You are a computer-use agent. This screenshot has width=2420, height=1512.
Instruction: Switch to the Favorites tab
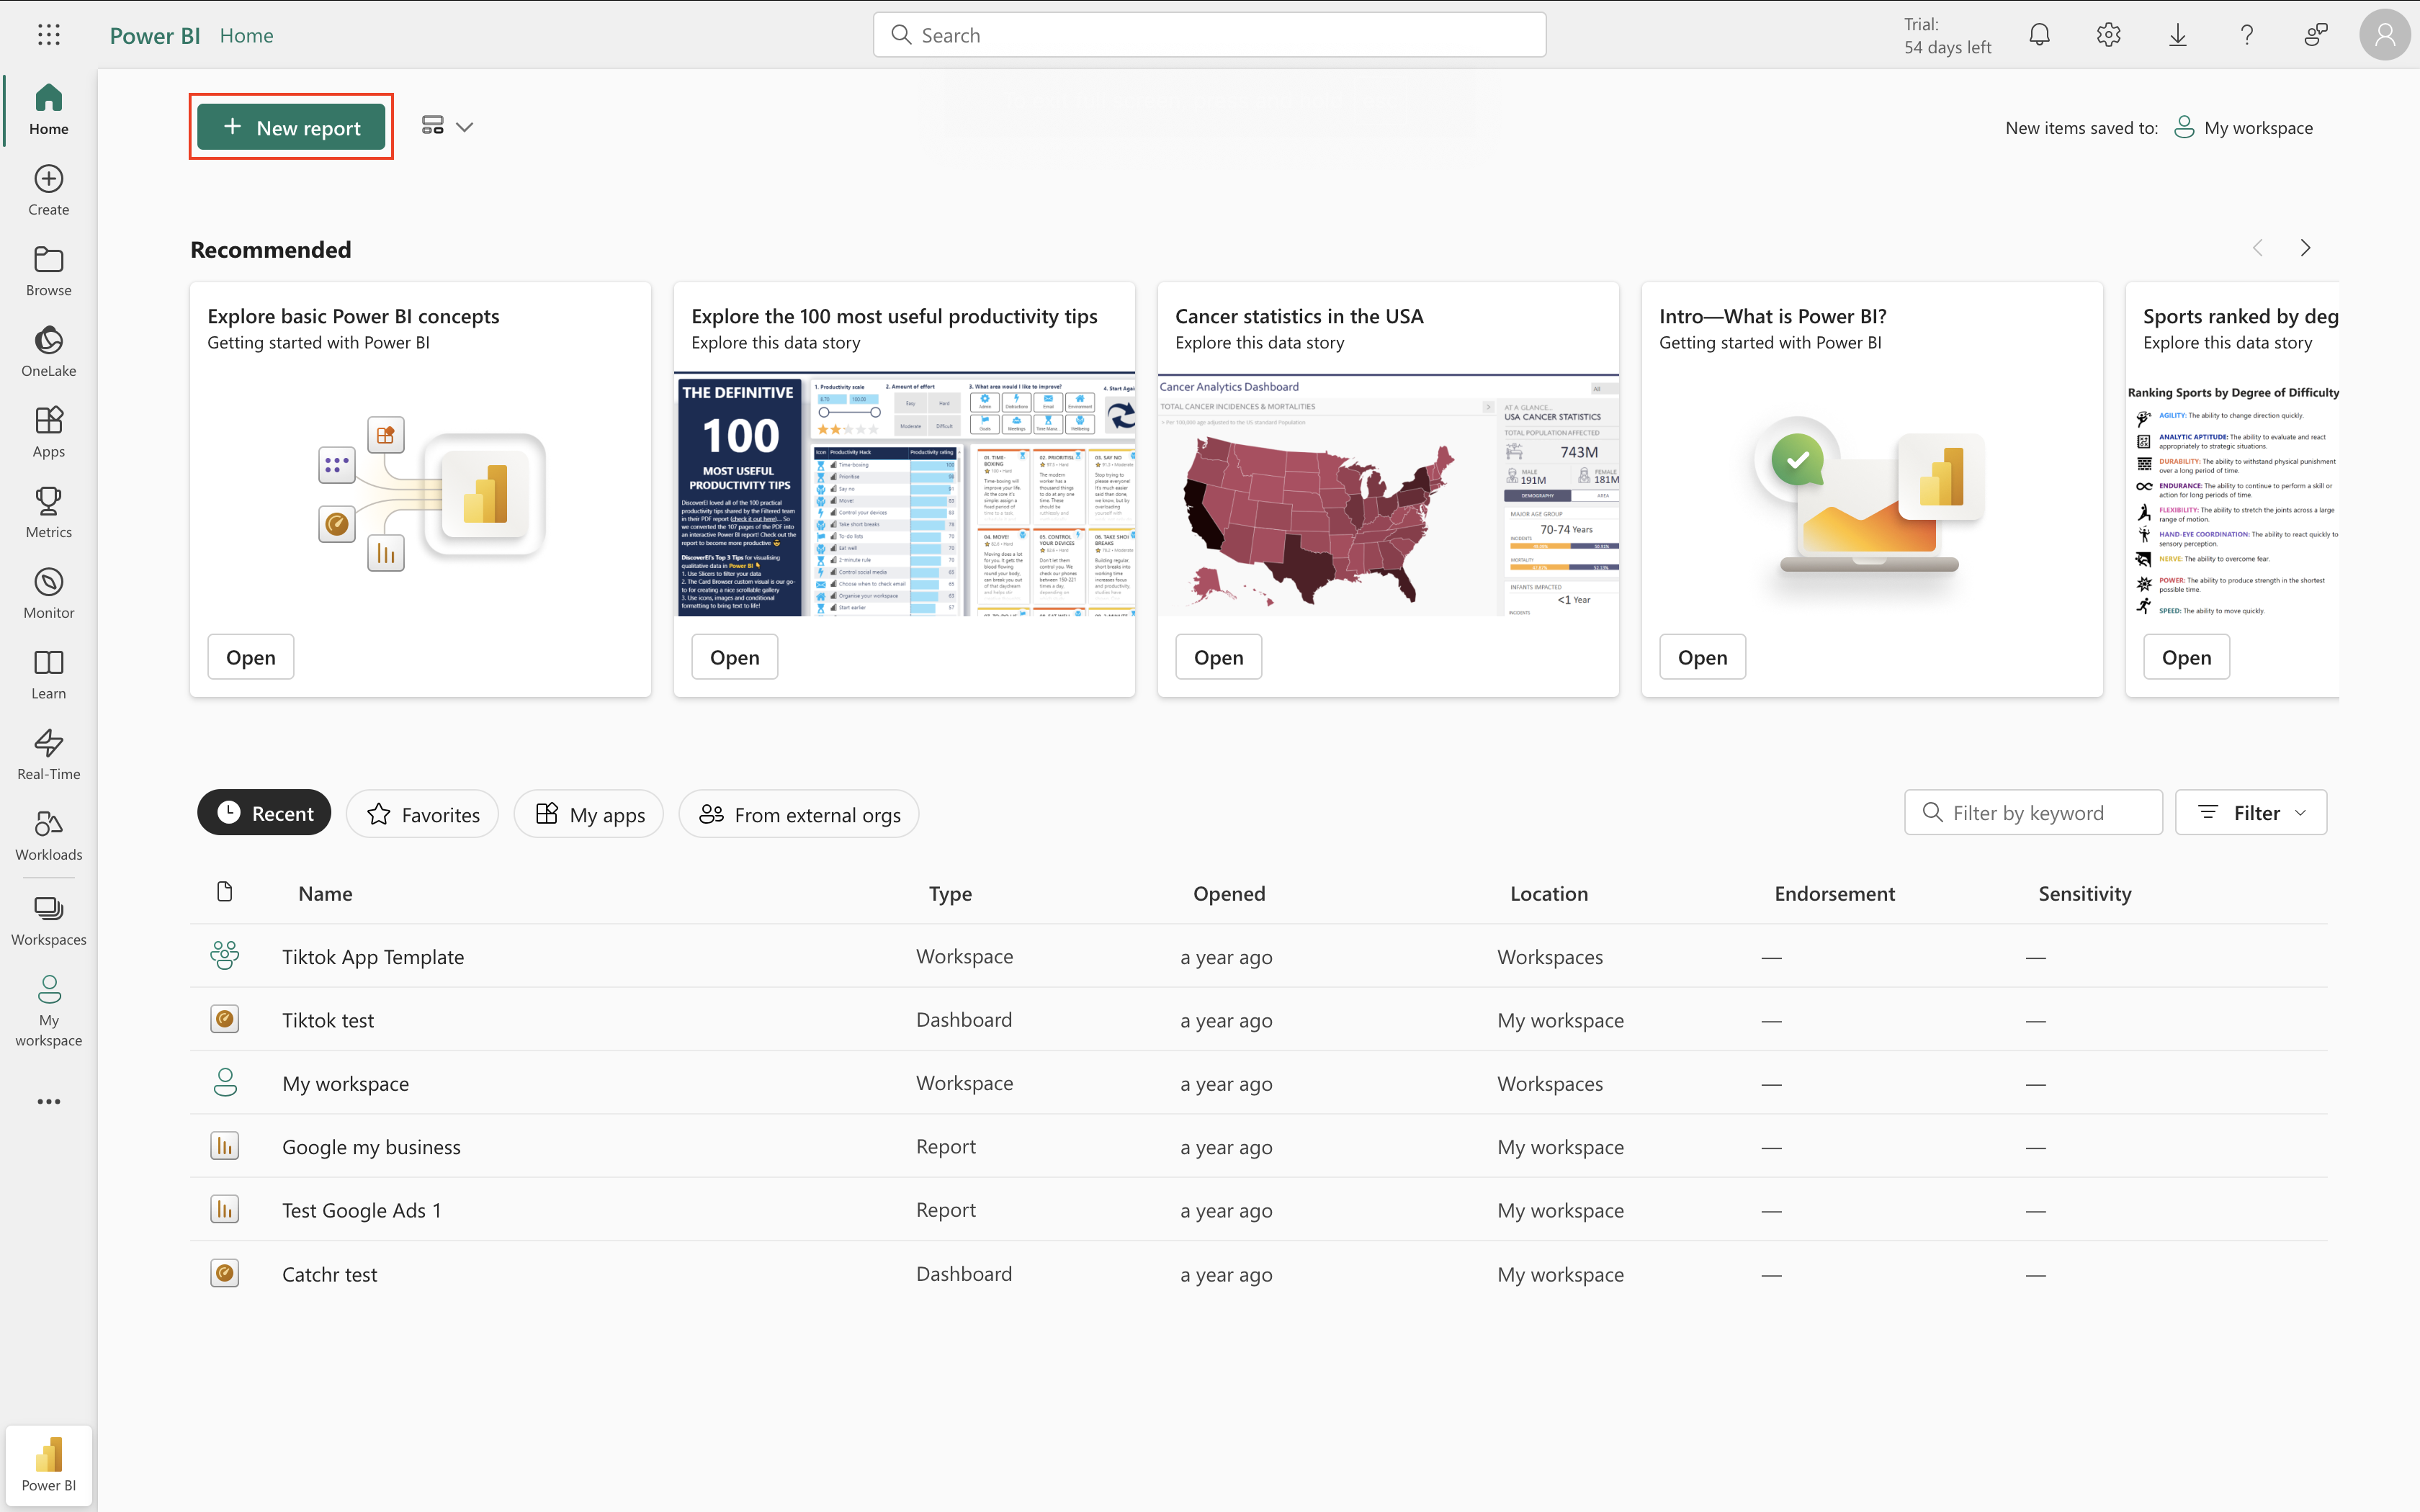(x=422, y=814)
